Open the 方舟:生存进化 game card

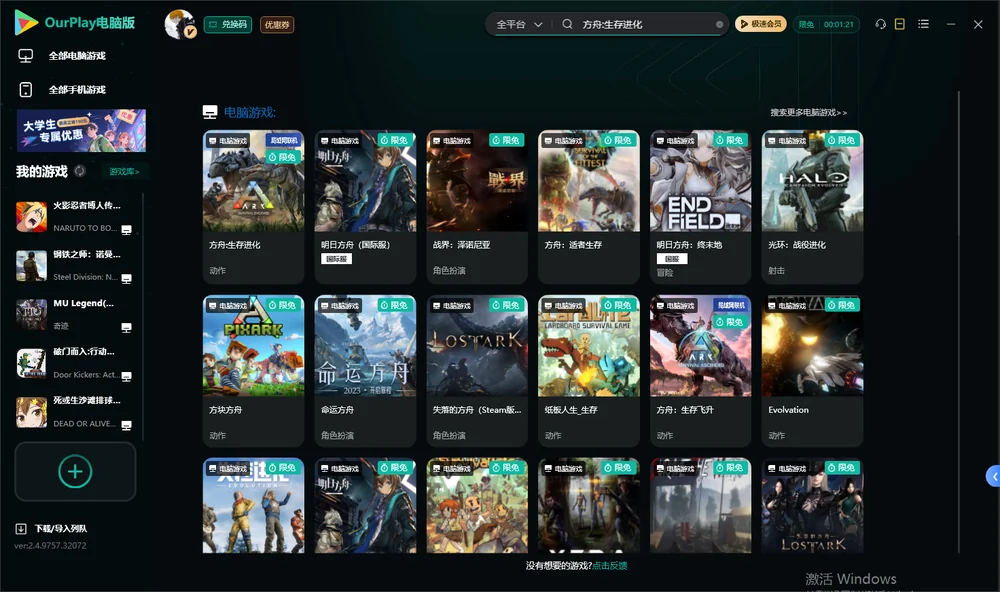pyautogui.click(x=253, y=207)
